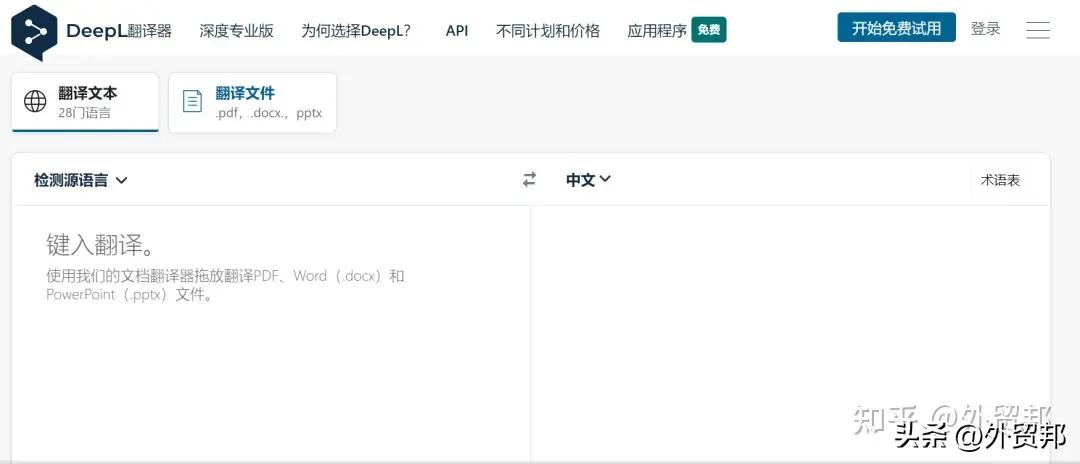
Task: Open 深度专业版 in the navigation
Action: point(236,31)
